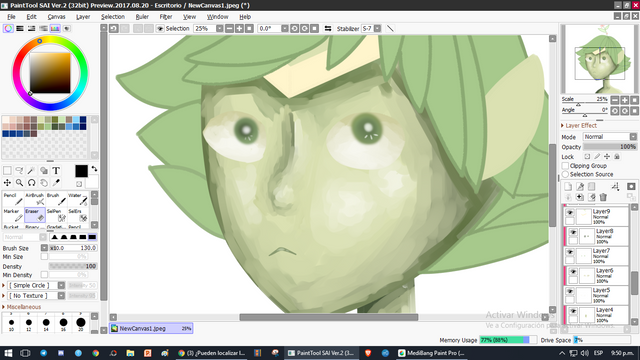Screen dimensions: 640x360
Task: Open the Ruler menu
Action: click(142, 17)
